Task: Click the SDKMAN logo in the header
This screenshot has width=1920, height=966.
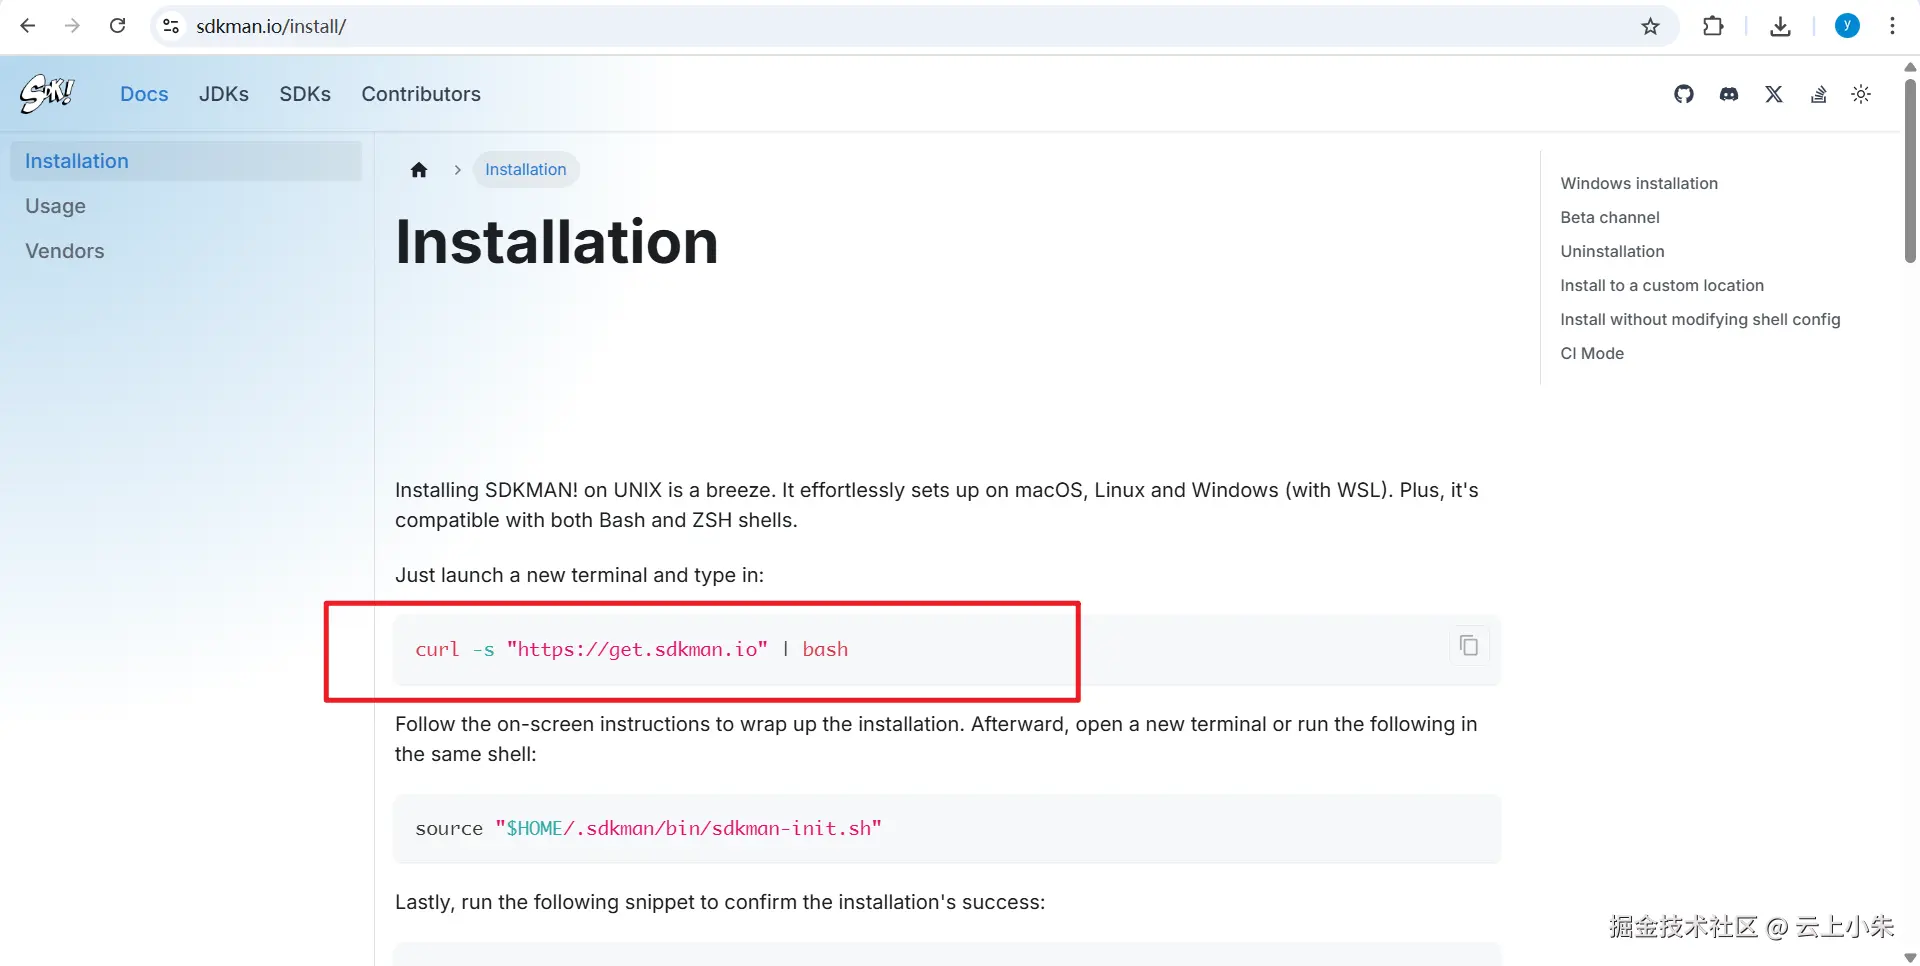Action: 47,94
